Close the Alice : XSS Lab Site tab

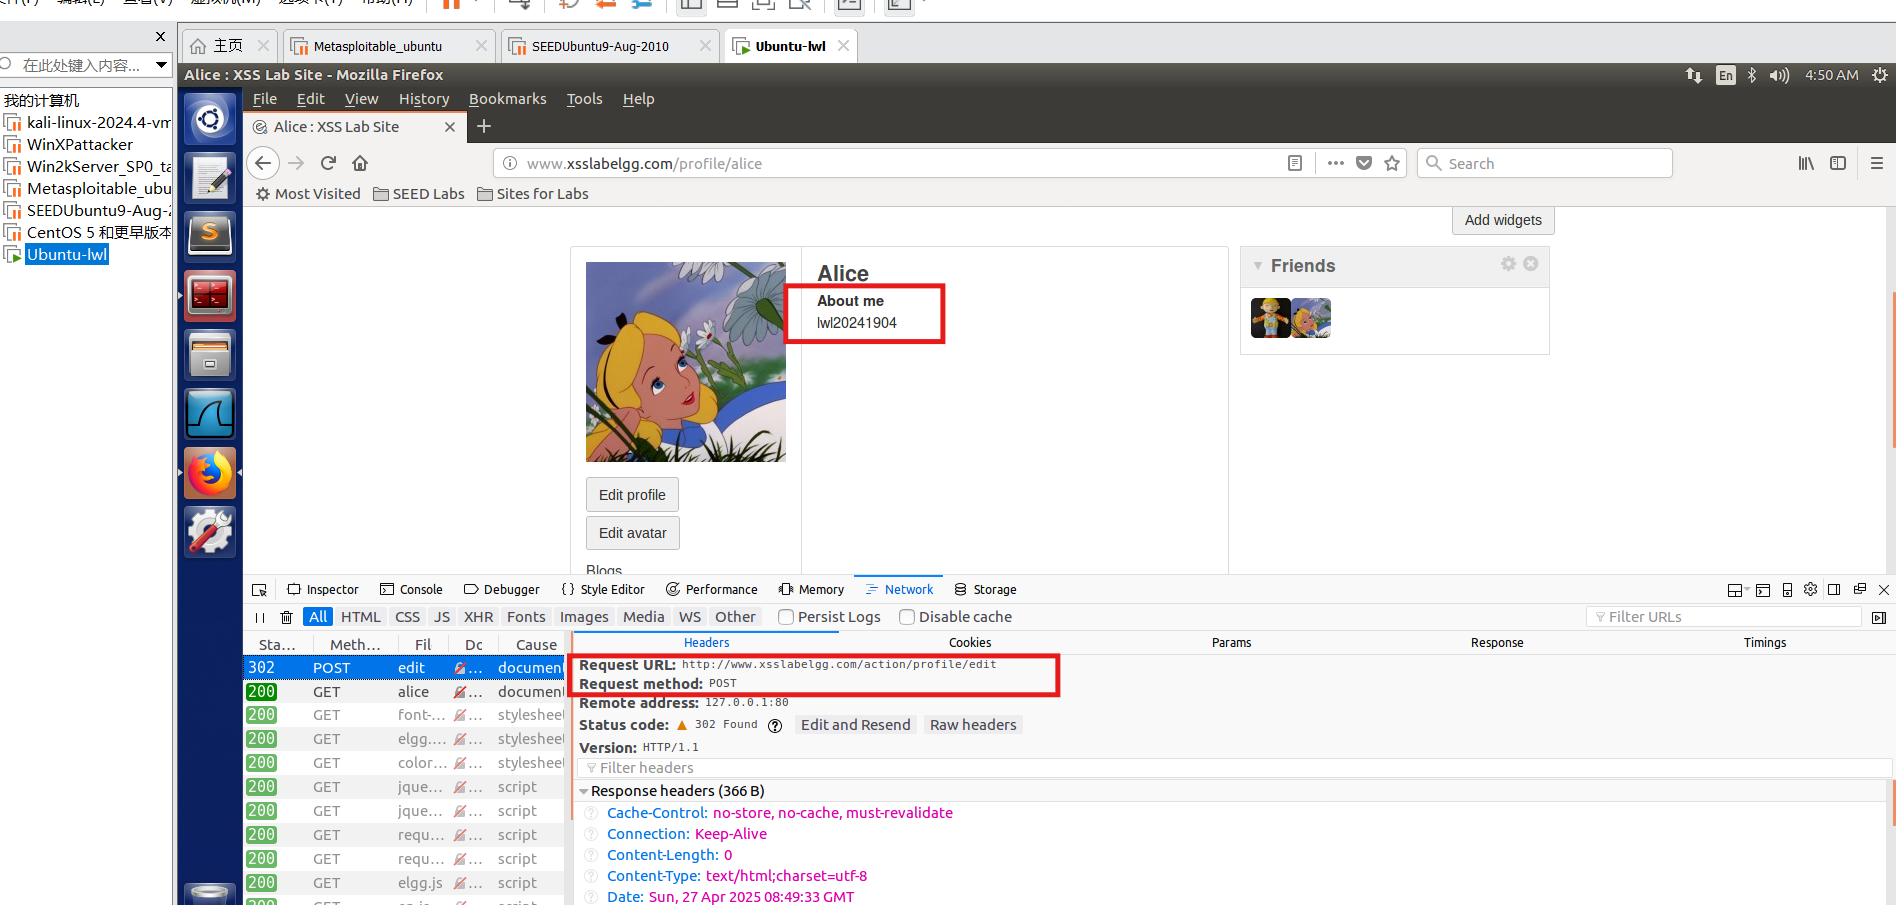click(x=450, y=127)
